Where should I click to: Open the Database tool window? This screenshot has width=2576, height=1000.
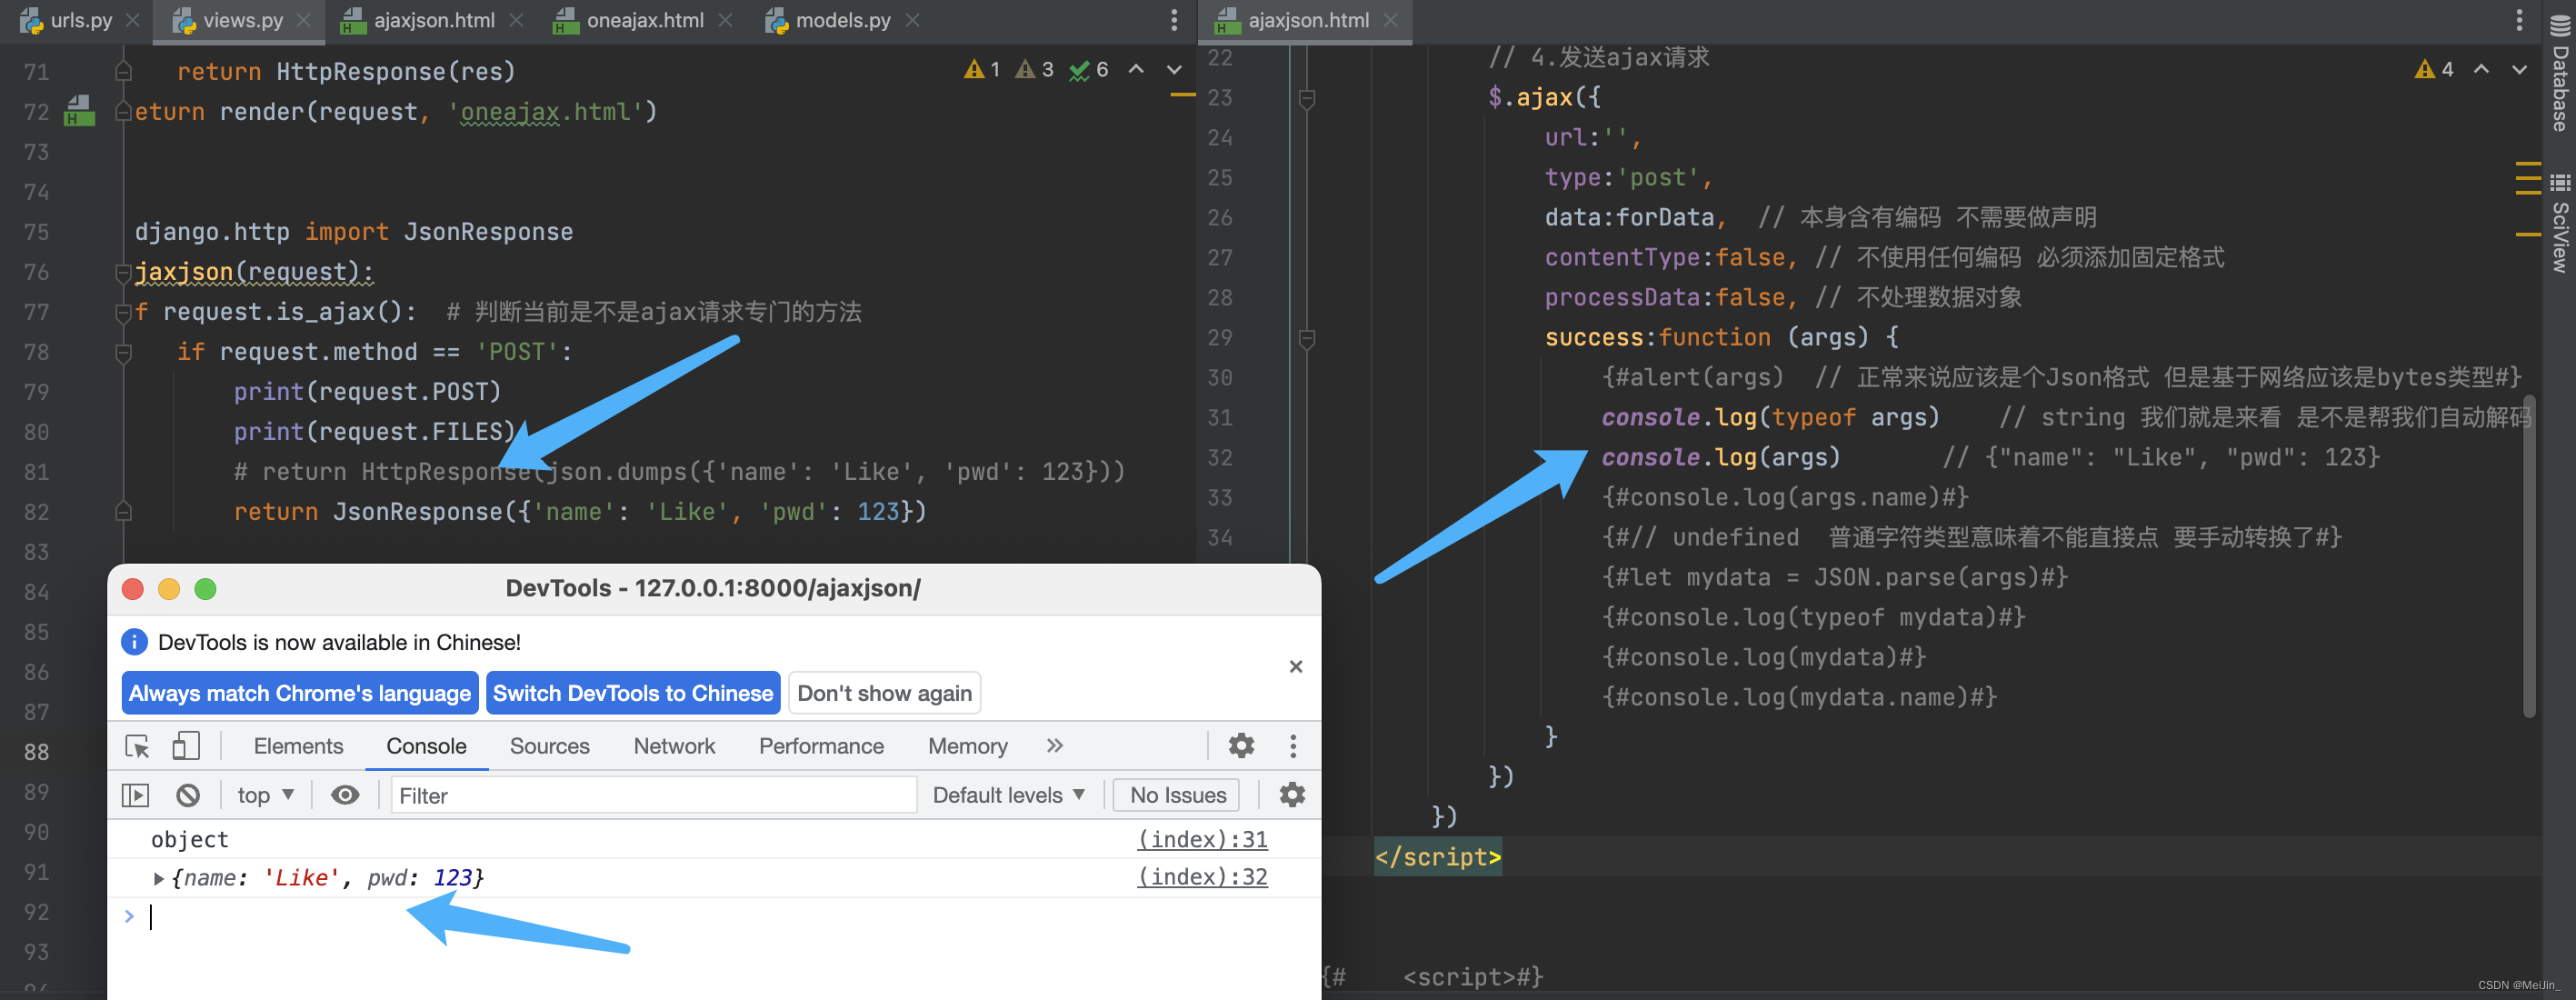(2559, 73)
